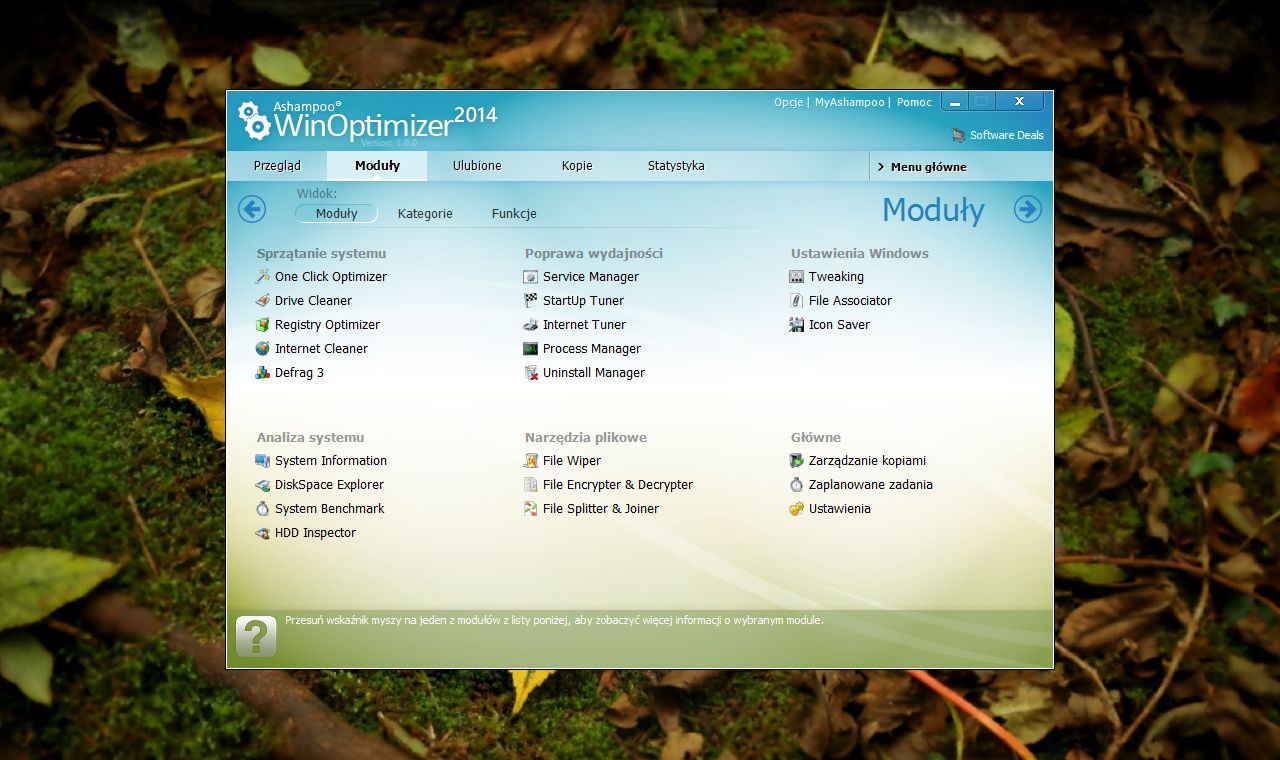This screenshot has width=1280, height=760.
Task: Click the Zarządzanie kopiami icon
Action: (x=797, y=461)
